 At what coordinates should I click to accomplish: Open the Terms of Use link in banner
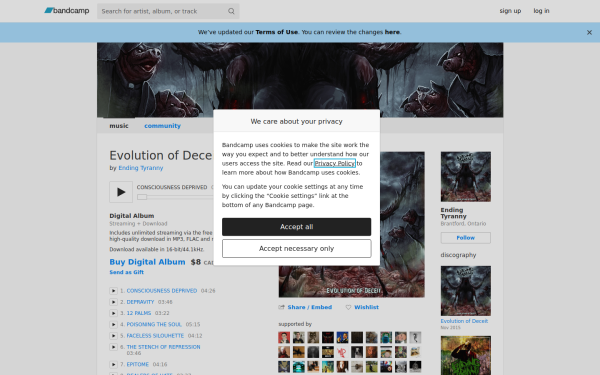tap(277, 32)
